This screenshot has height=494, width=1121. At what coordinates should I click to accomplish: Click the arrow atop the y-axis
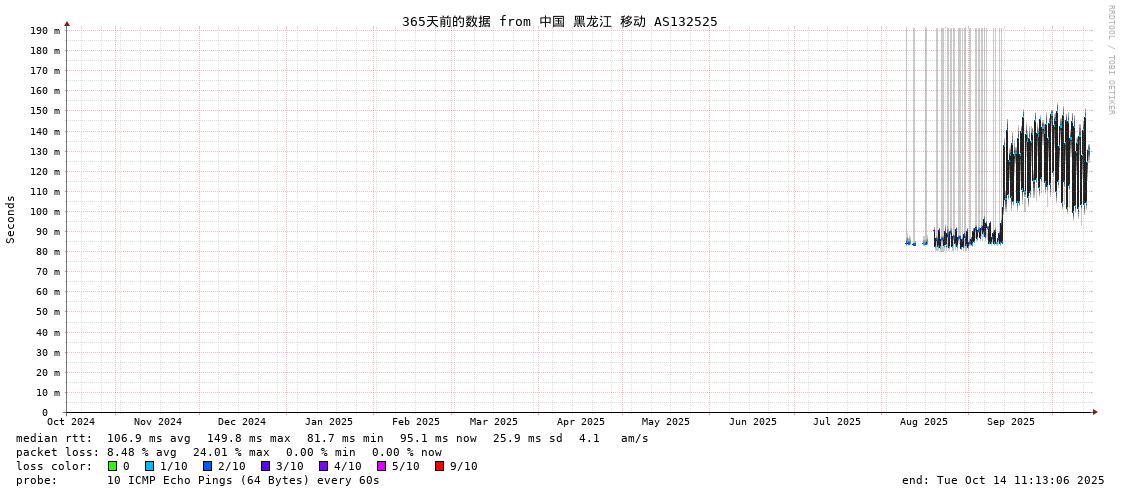point(67,23)
